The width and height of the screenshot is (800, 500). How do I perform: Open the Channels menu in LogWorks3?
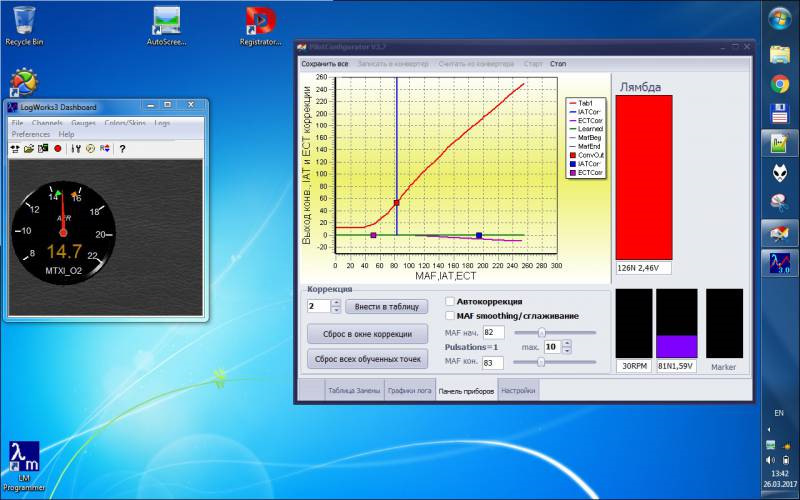pos(47,123)
